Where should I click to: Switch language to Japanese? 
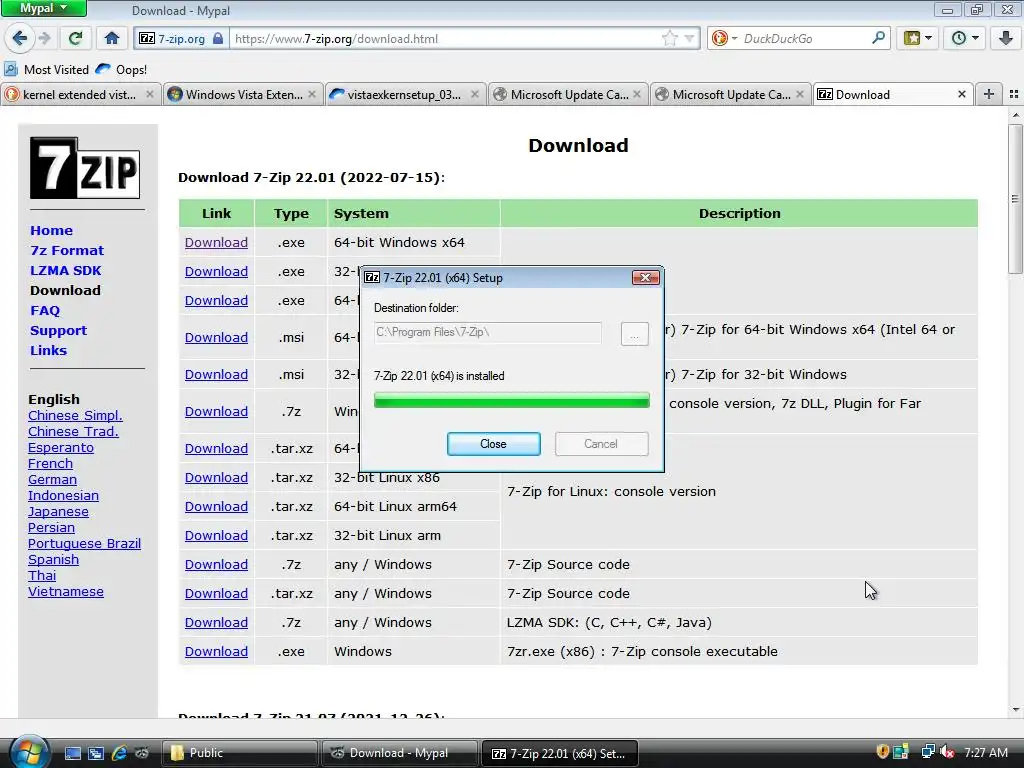point(58,511)
